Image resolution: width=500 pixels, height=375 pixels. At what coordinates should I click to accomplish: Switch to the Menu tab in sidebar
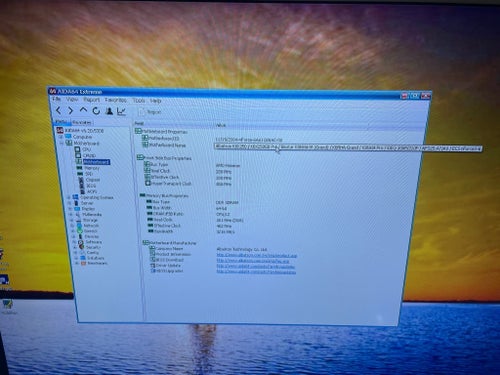click(62, 122)
